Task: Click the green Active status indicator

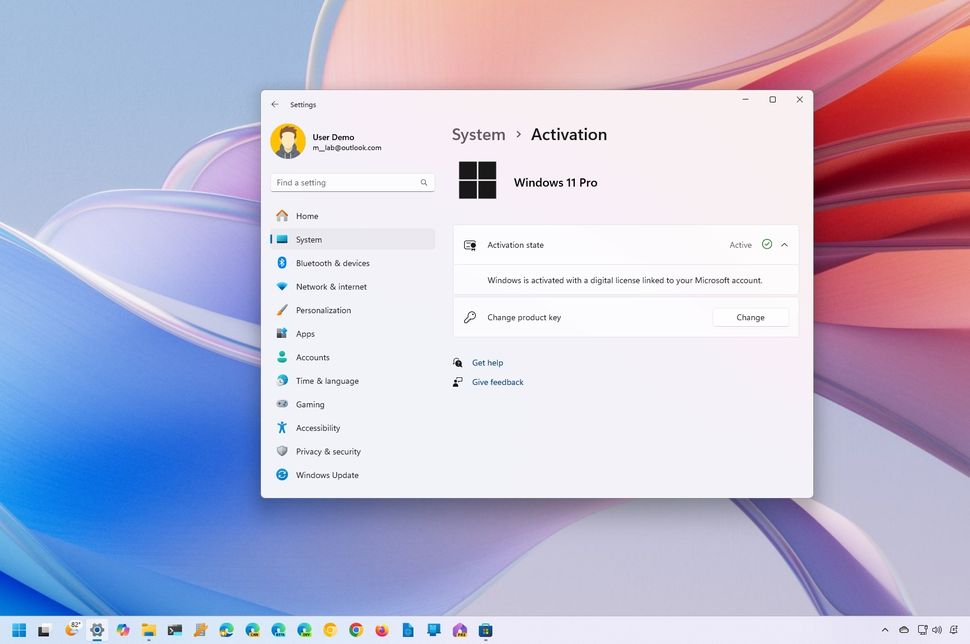Action: tap(766, 244)
